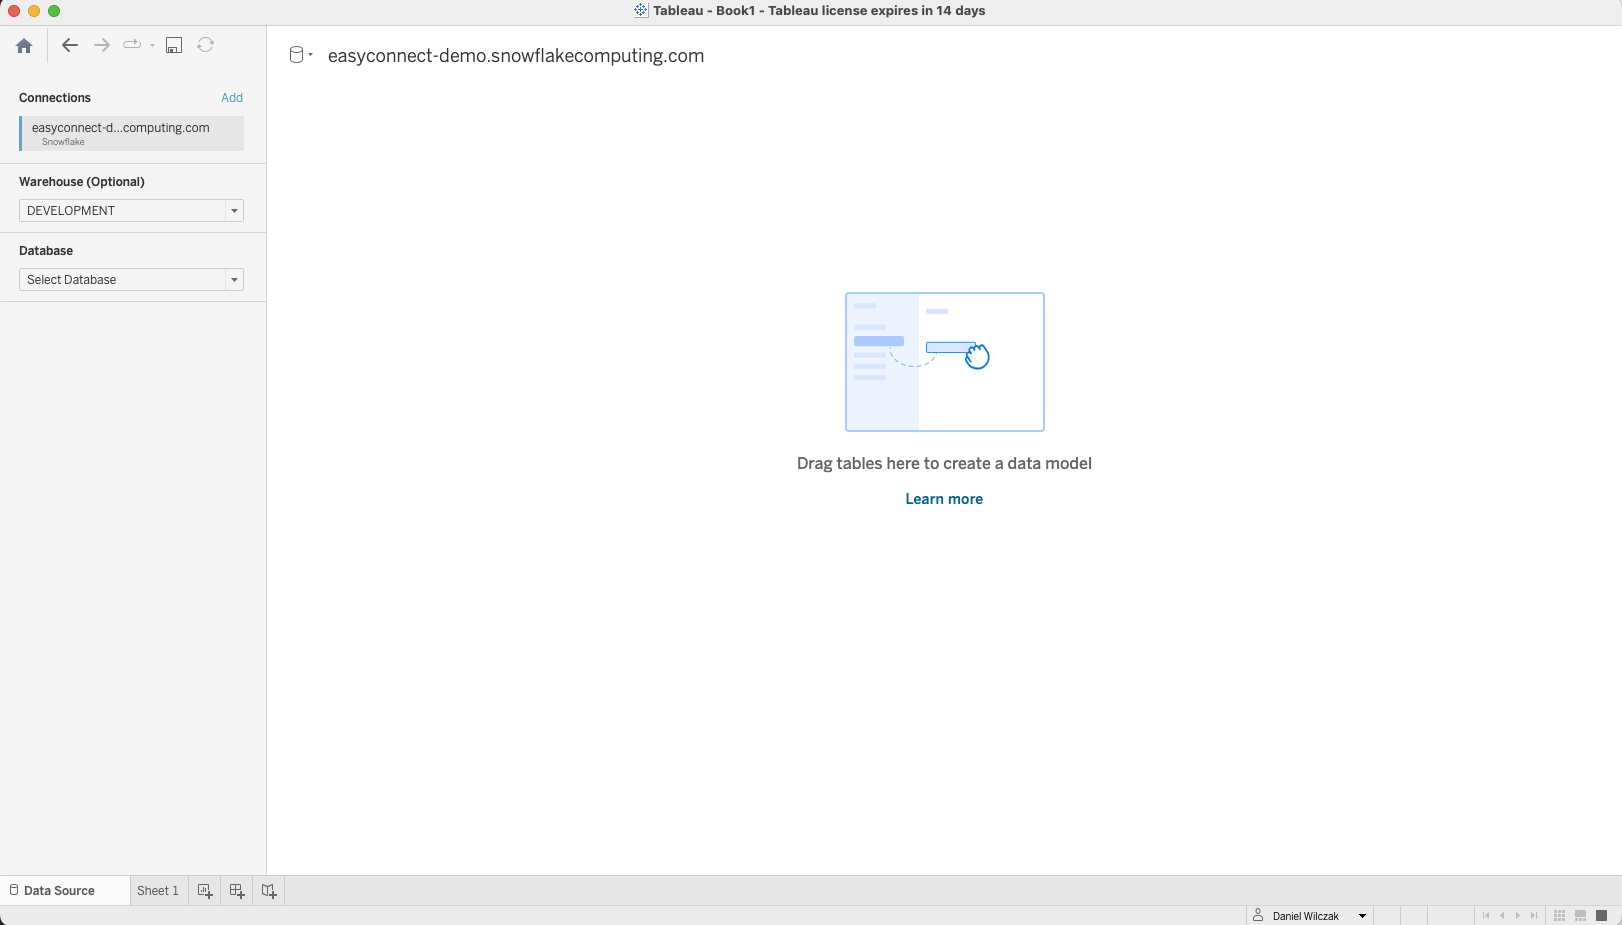Open the data source cylinder dropdown
The image size is (1622, 925).
coord(300,55)
